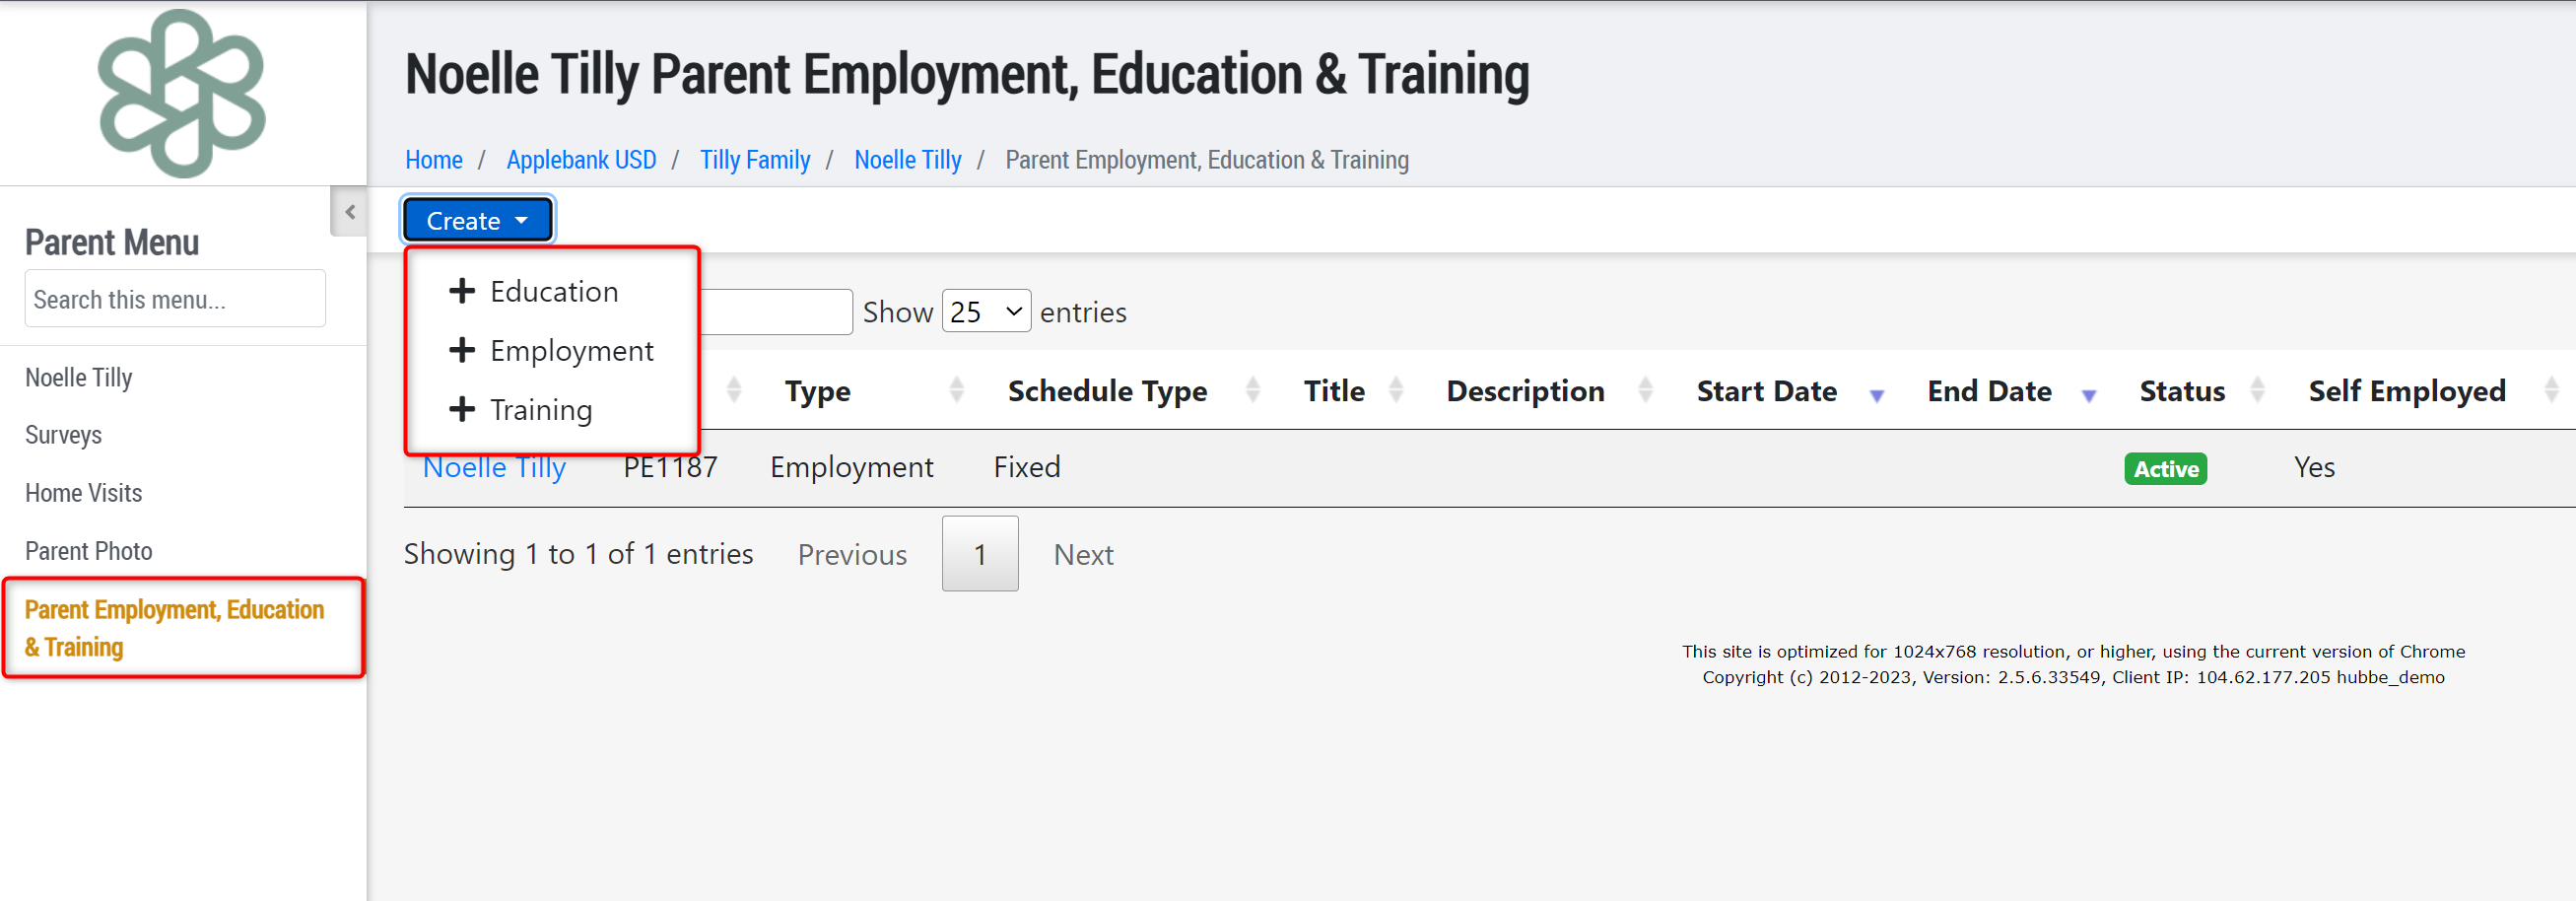Sort by Type using its arrows

[x=957, y=390]
